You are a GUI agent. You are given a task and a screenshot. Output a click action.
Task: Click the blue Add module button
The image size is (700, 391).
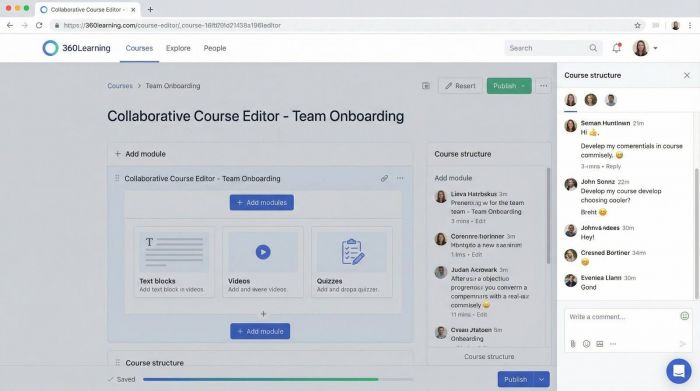(260, 331)
